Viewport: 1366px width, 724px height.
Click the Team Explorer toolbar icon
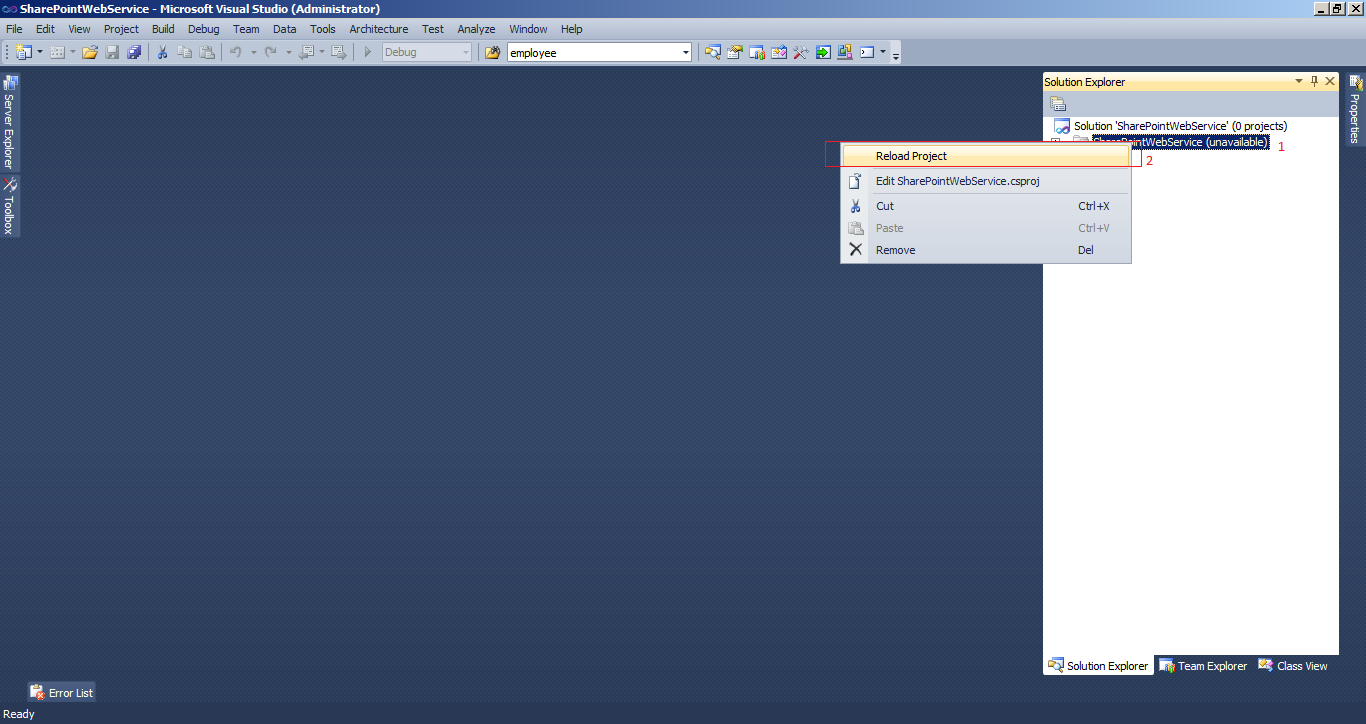tap(757, 52)
